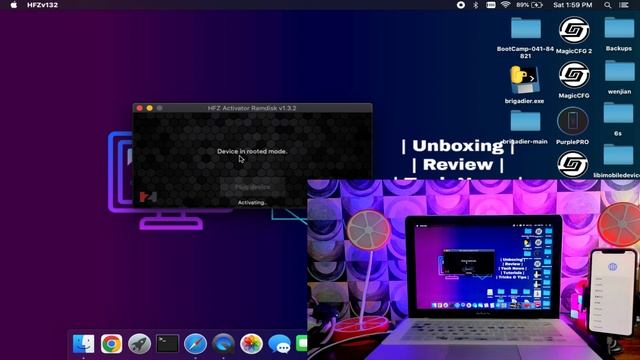Click the dimmed button in HFZ Activator
This screenshot has width=640, height=360.
pos(253,187)
